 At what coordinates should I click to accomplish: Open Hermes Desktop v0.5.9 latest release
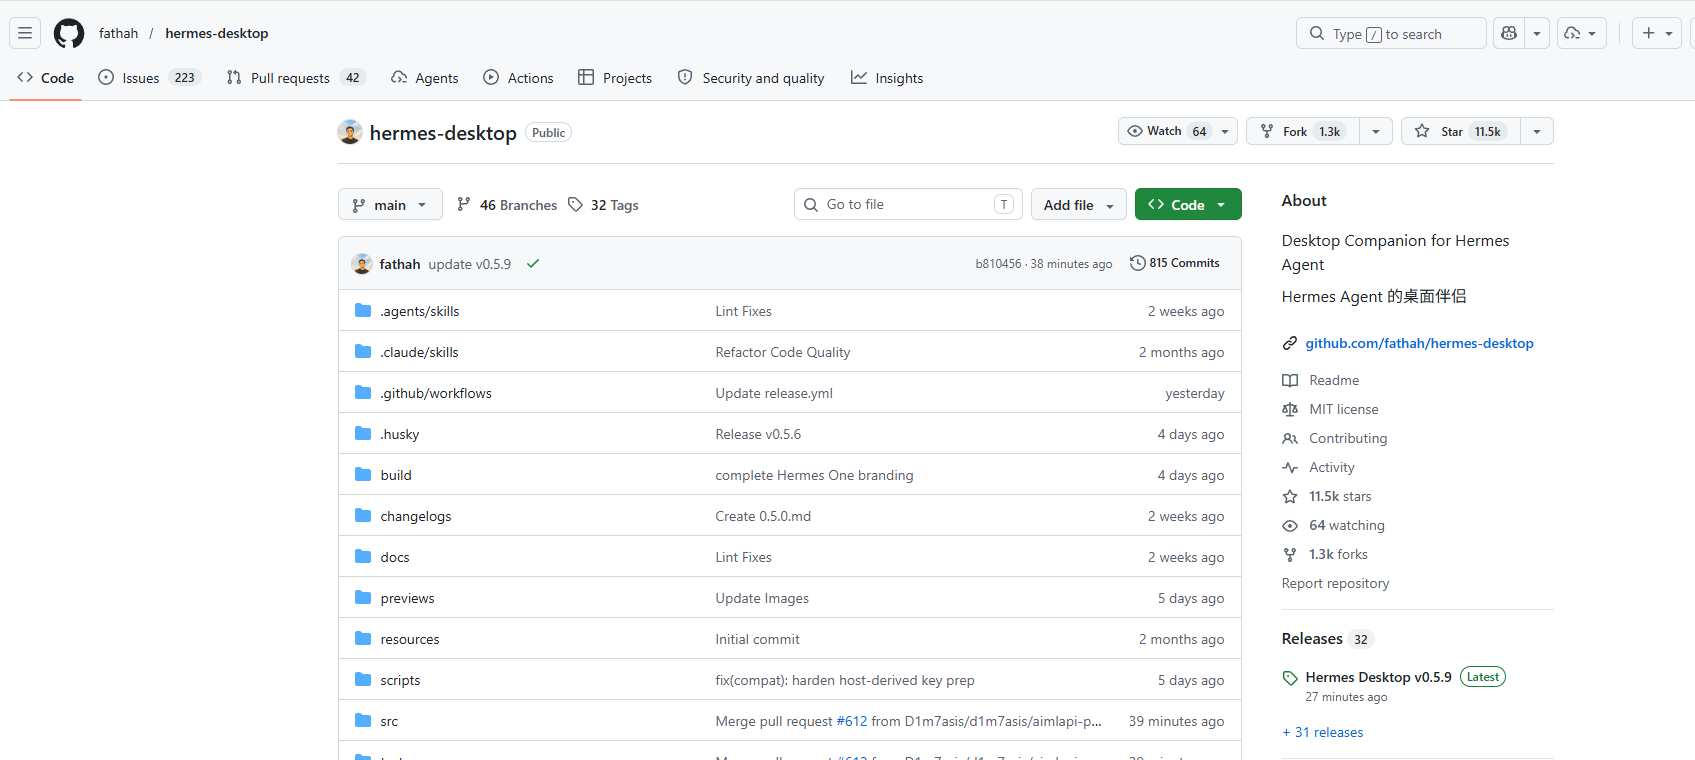[x=1379, y=677]
